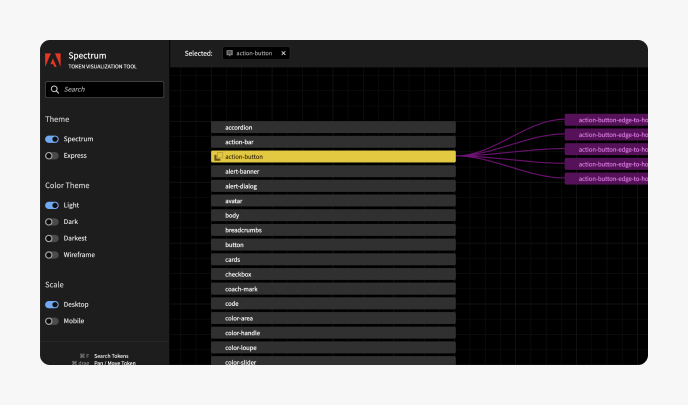Click the component icon in the selected chip

pyautogui.click(x=229, y=53)
